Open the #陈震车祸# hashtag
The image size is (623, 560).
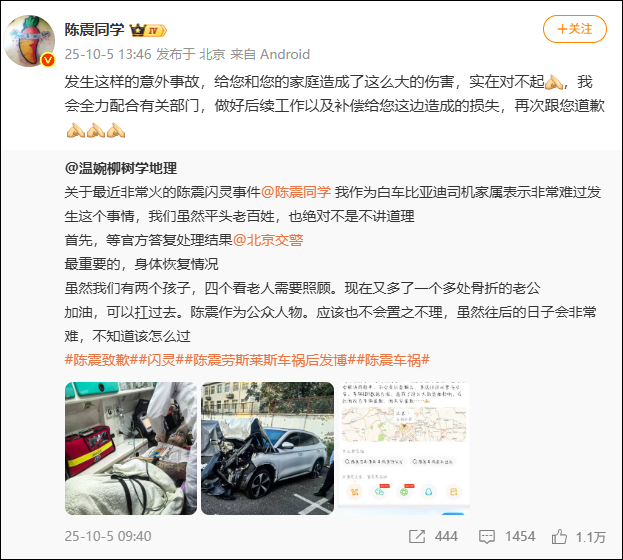pos(393,360)
